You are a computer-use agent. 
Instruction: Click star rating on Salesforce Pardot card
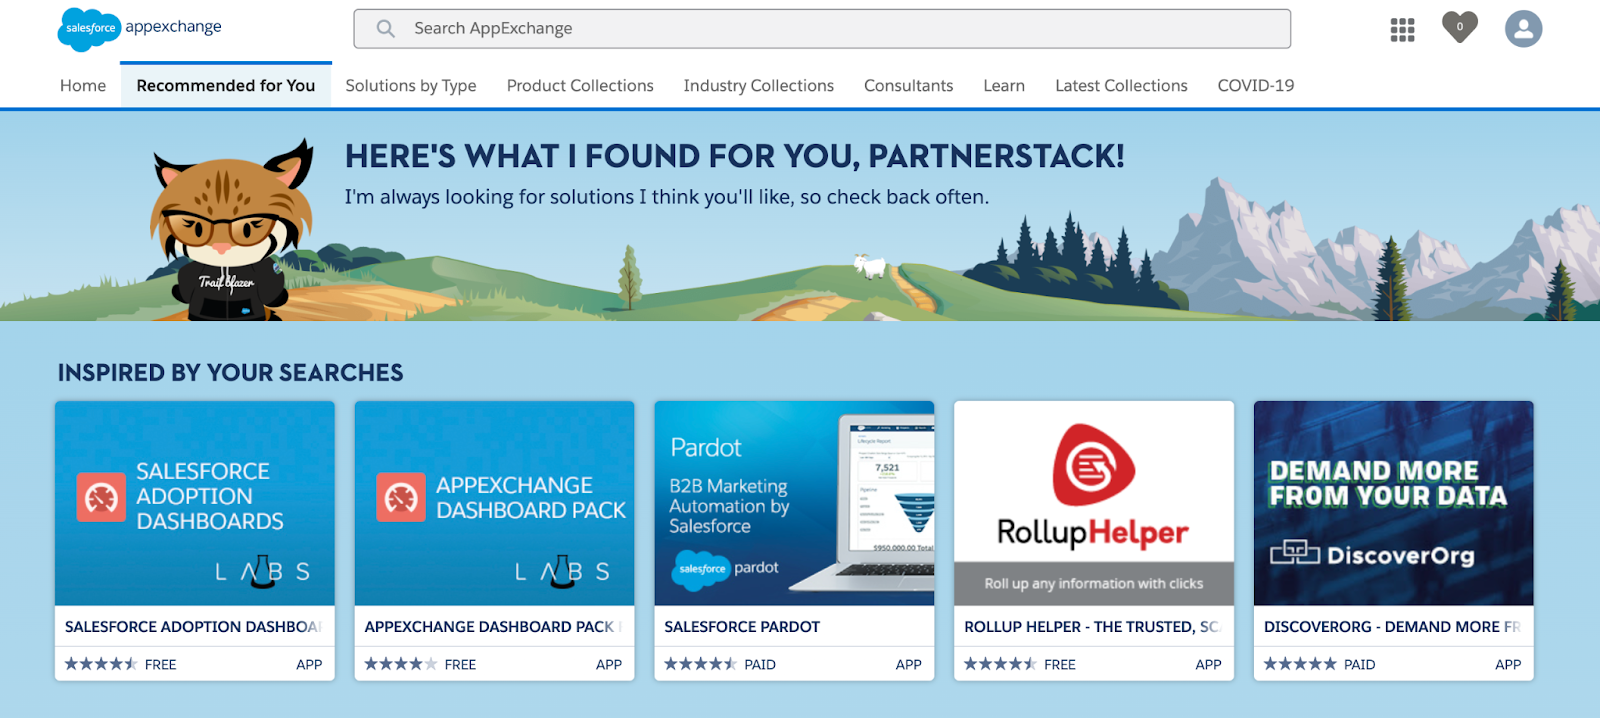tap(701, 664)
